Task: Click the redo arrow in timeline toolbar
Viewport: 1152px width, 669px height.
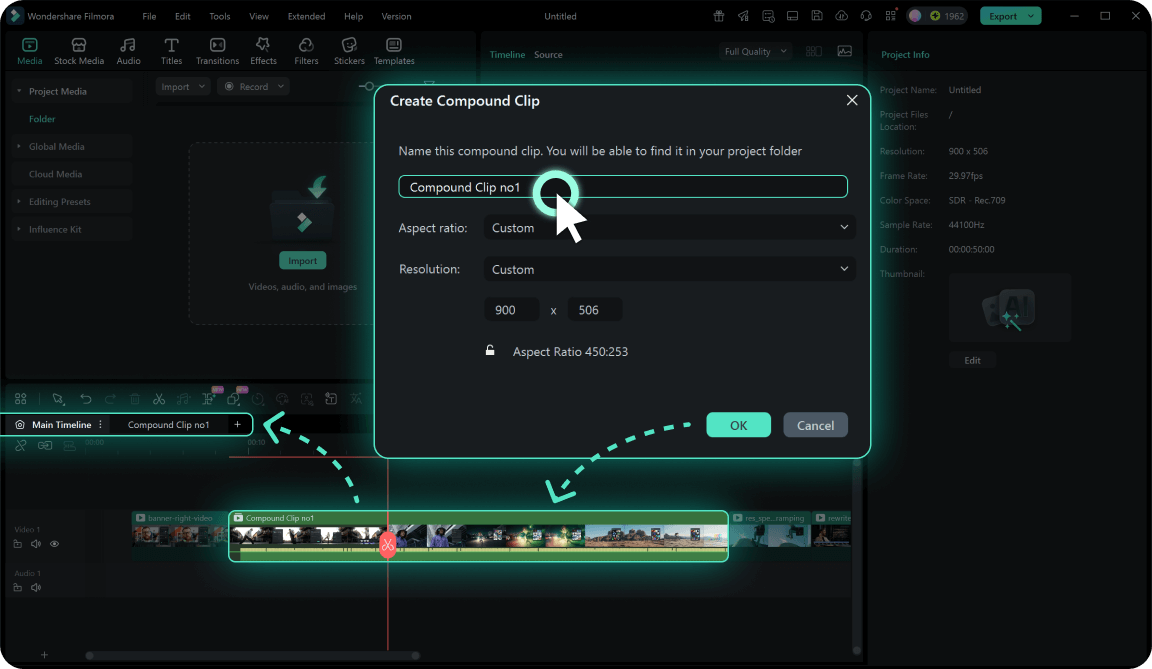Action: pyautogui.click(x=110, y=399)
